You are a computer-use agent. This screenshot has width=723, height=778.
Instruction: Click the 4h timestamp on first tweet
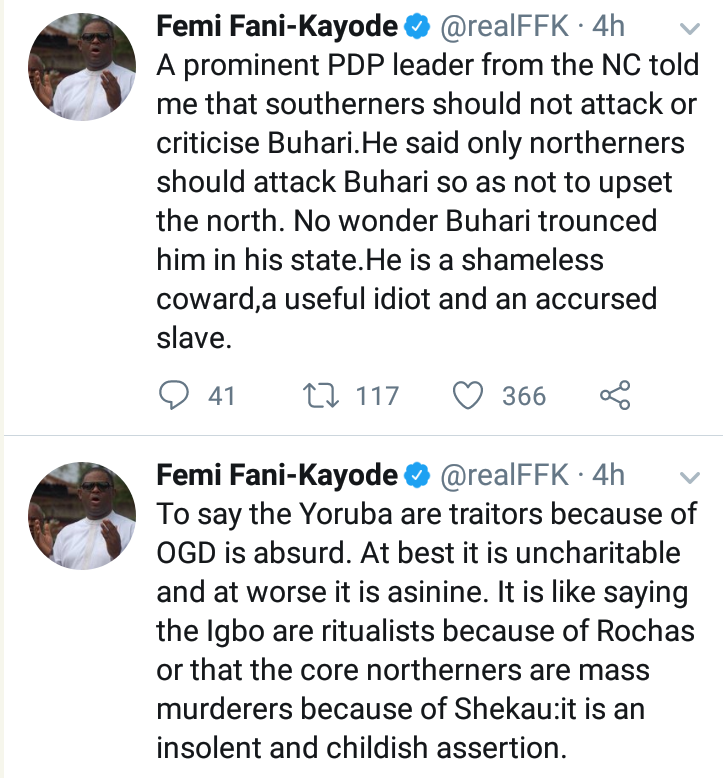click(609, 27)
